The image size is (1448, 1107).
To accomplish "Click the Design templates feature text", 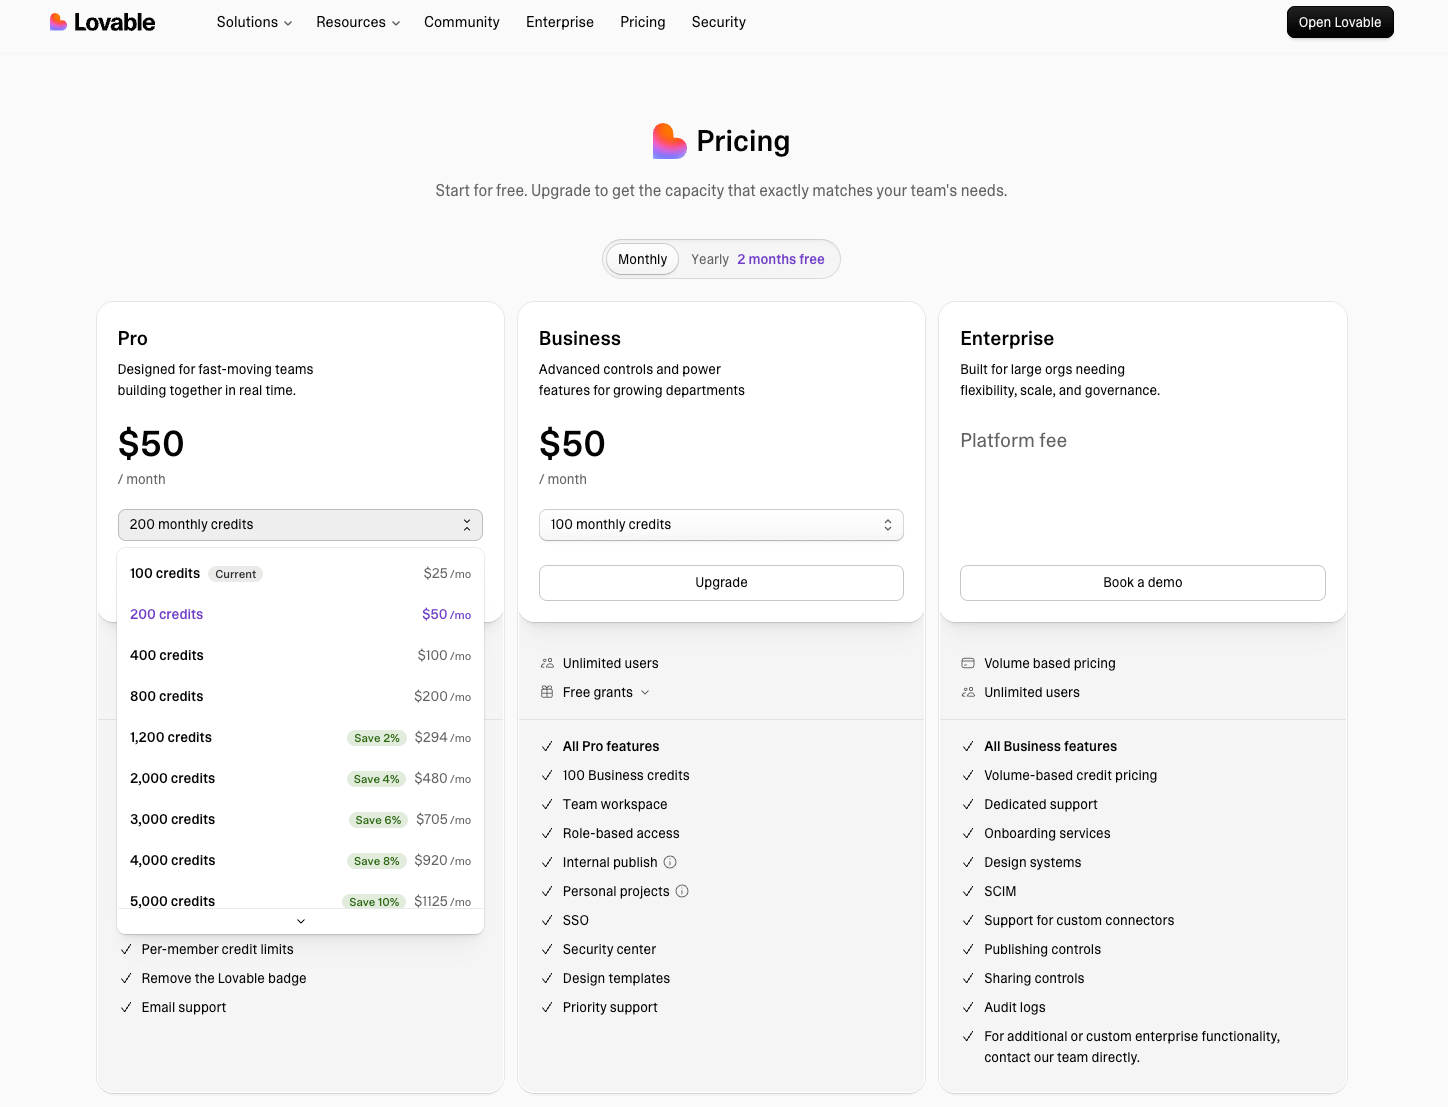I will tap(616, 978).
